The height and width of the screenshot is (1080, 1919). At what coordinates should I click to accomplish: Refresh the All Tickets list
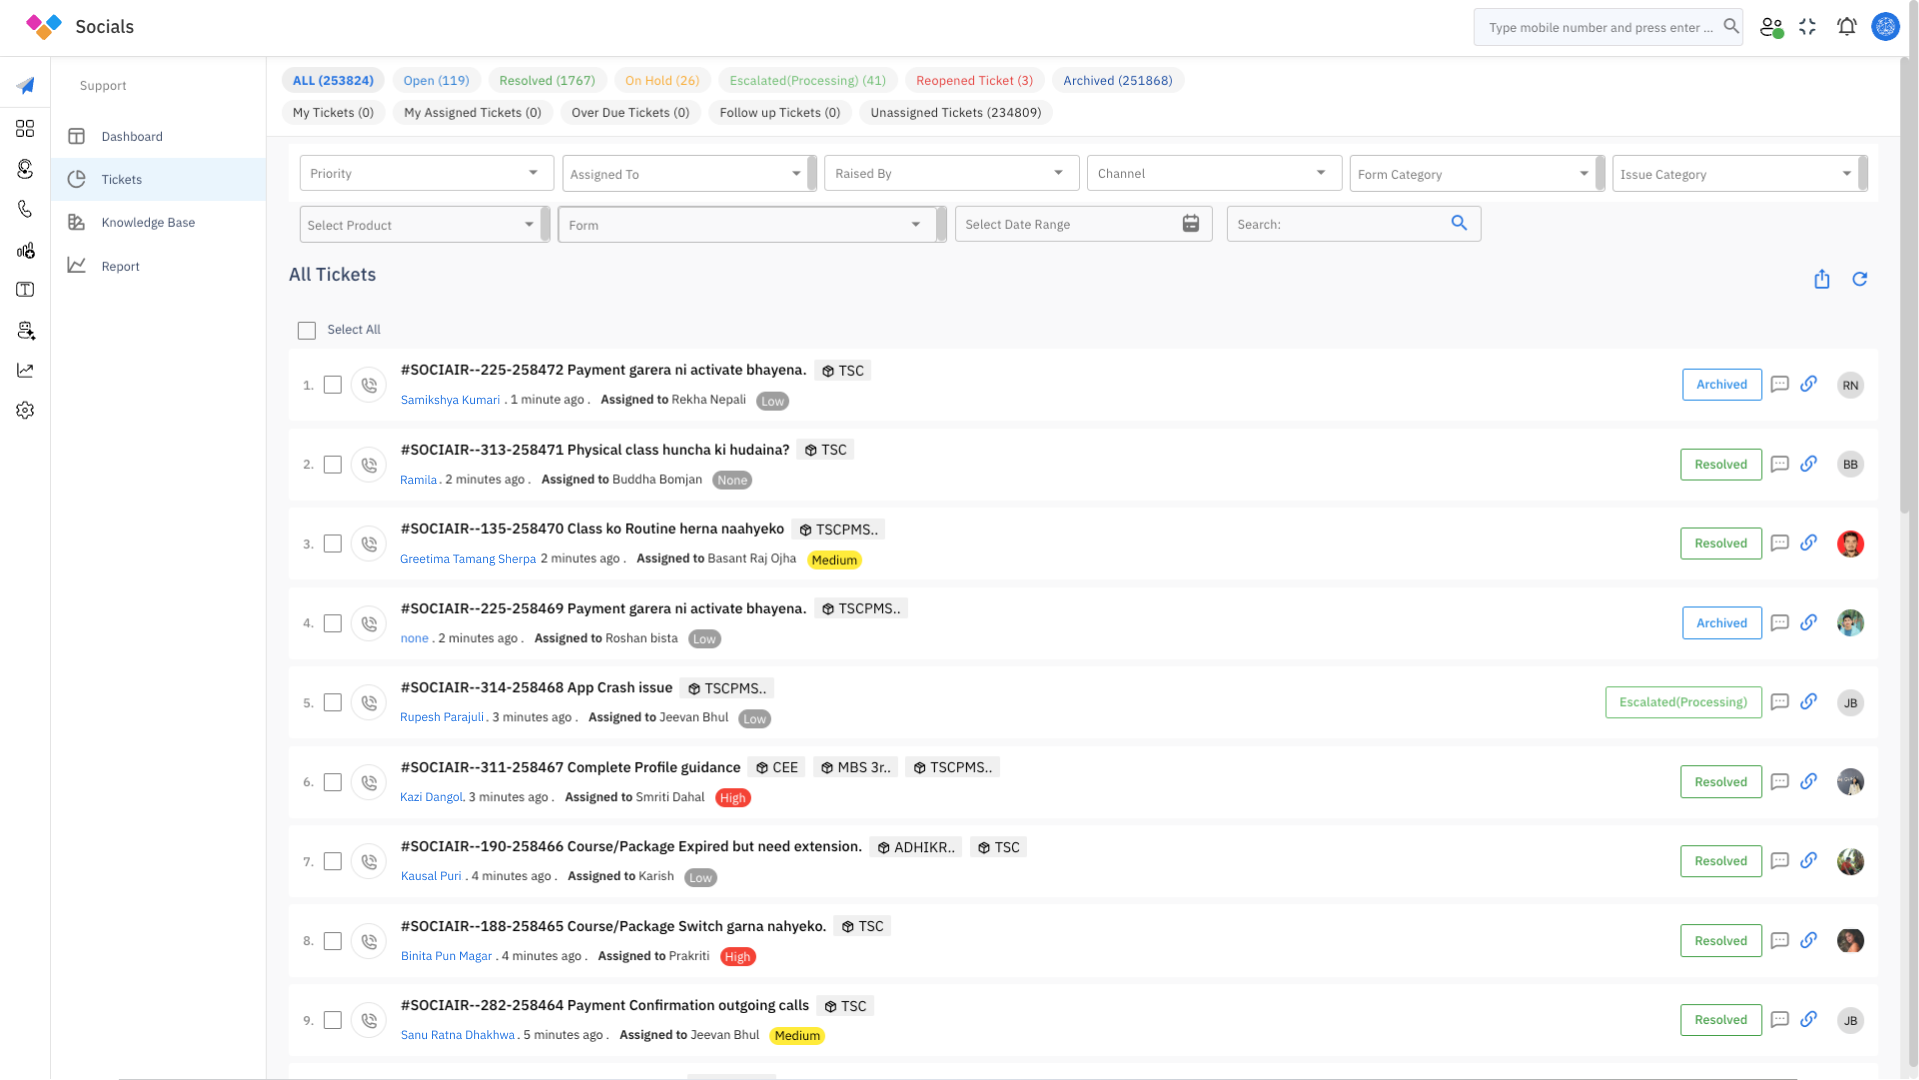point(1859,280)
